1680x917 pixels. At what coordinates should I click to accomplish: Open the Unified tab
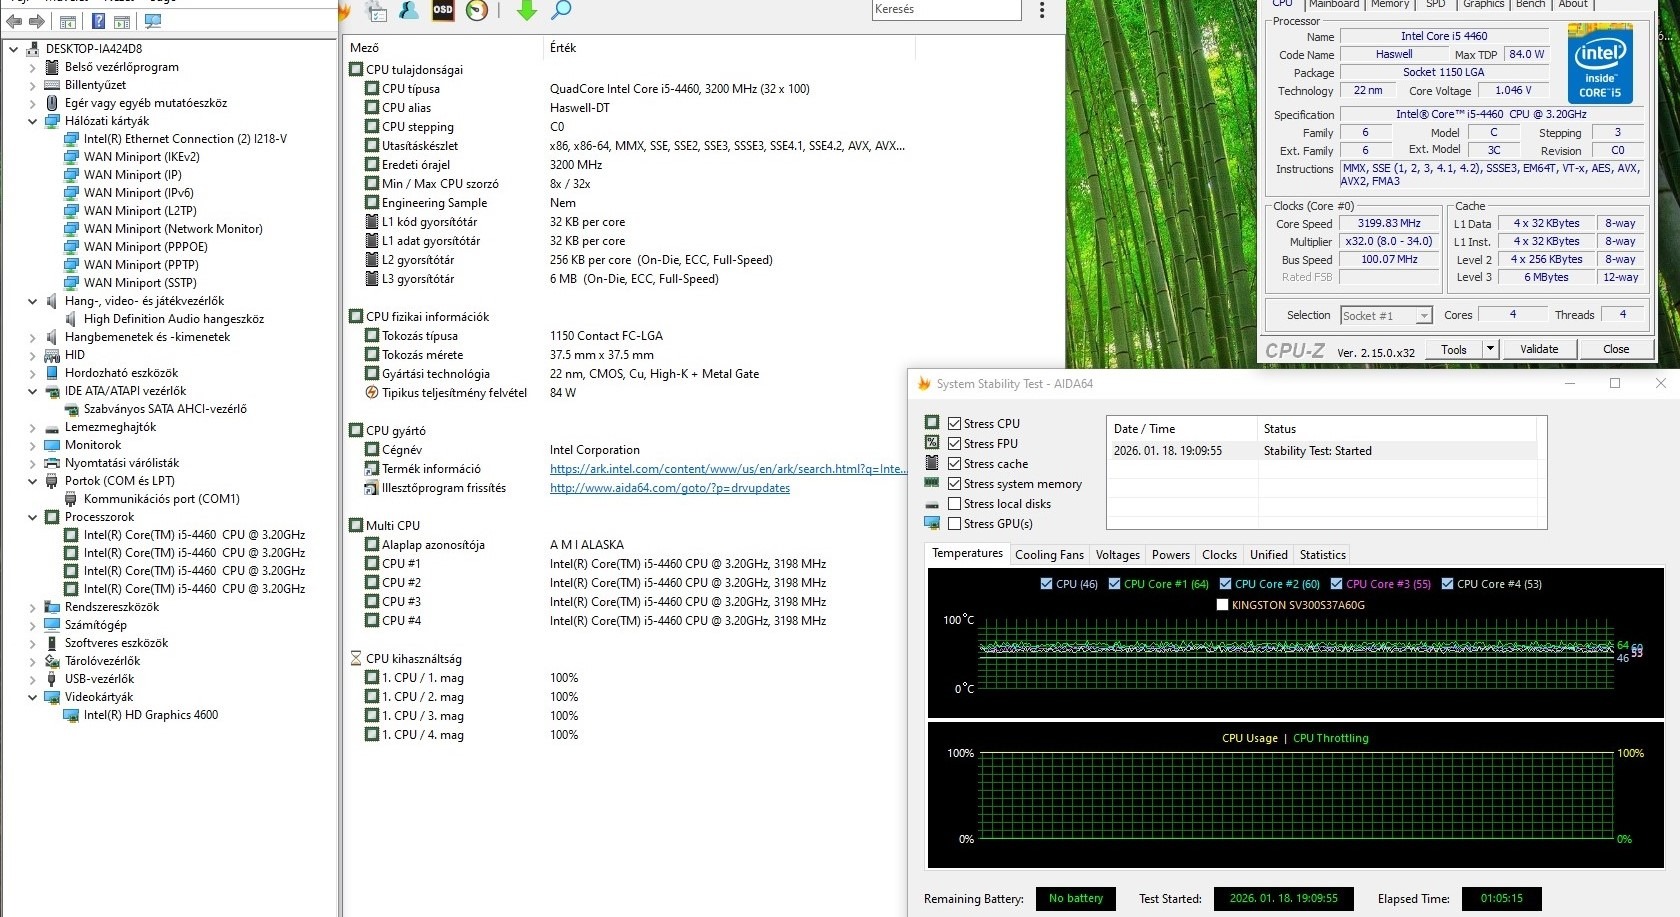point(1269,555)
